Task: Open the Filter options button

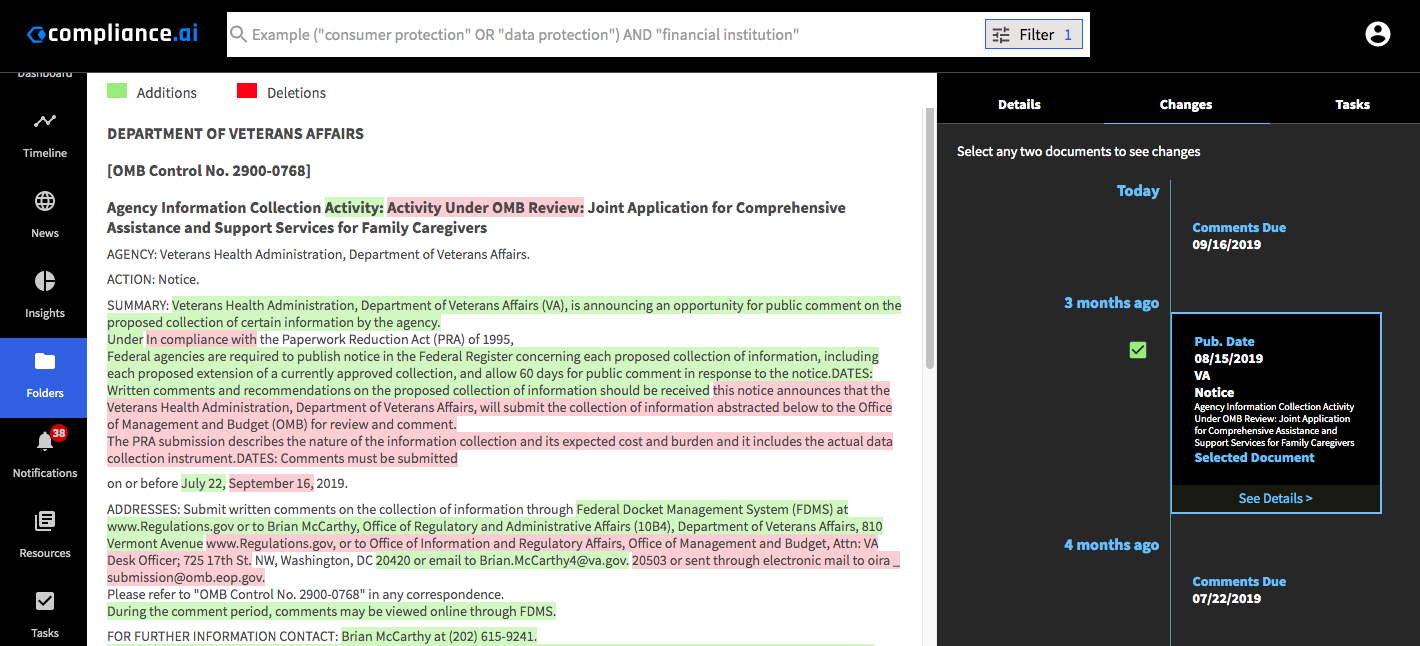Action: (1034, 35)
